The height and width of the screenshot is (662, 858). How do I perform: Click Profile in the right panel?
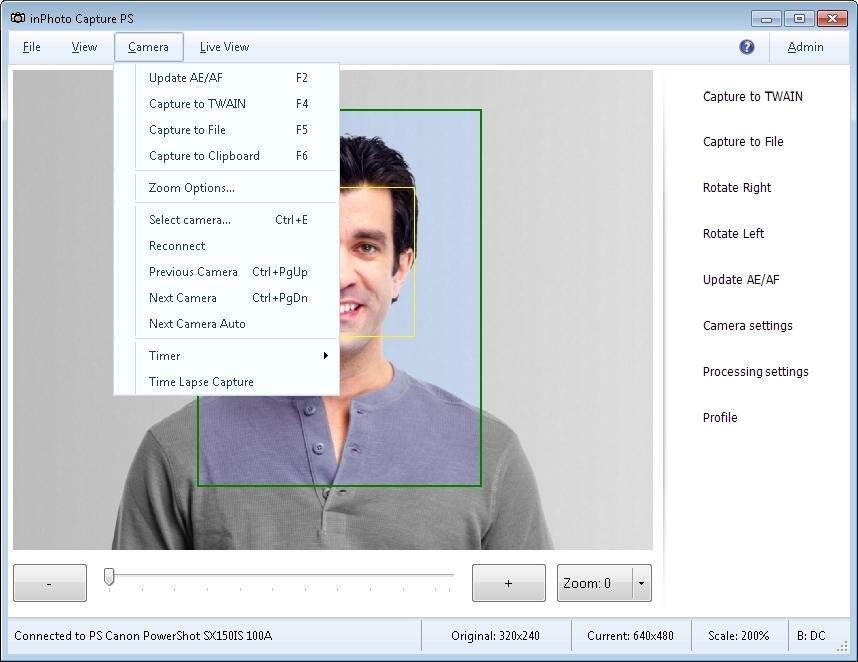(720, 418)
